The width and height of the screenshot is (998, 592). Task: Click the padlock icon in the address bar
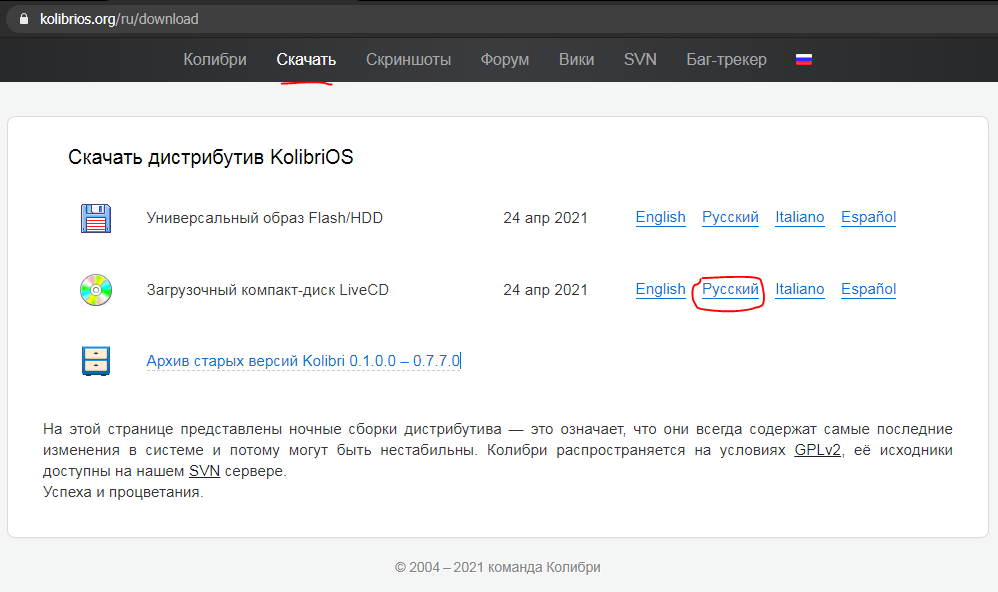[x=26, y=18]
